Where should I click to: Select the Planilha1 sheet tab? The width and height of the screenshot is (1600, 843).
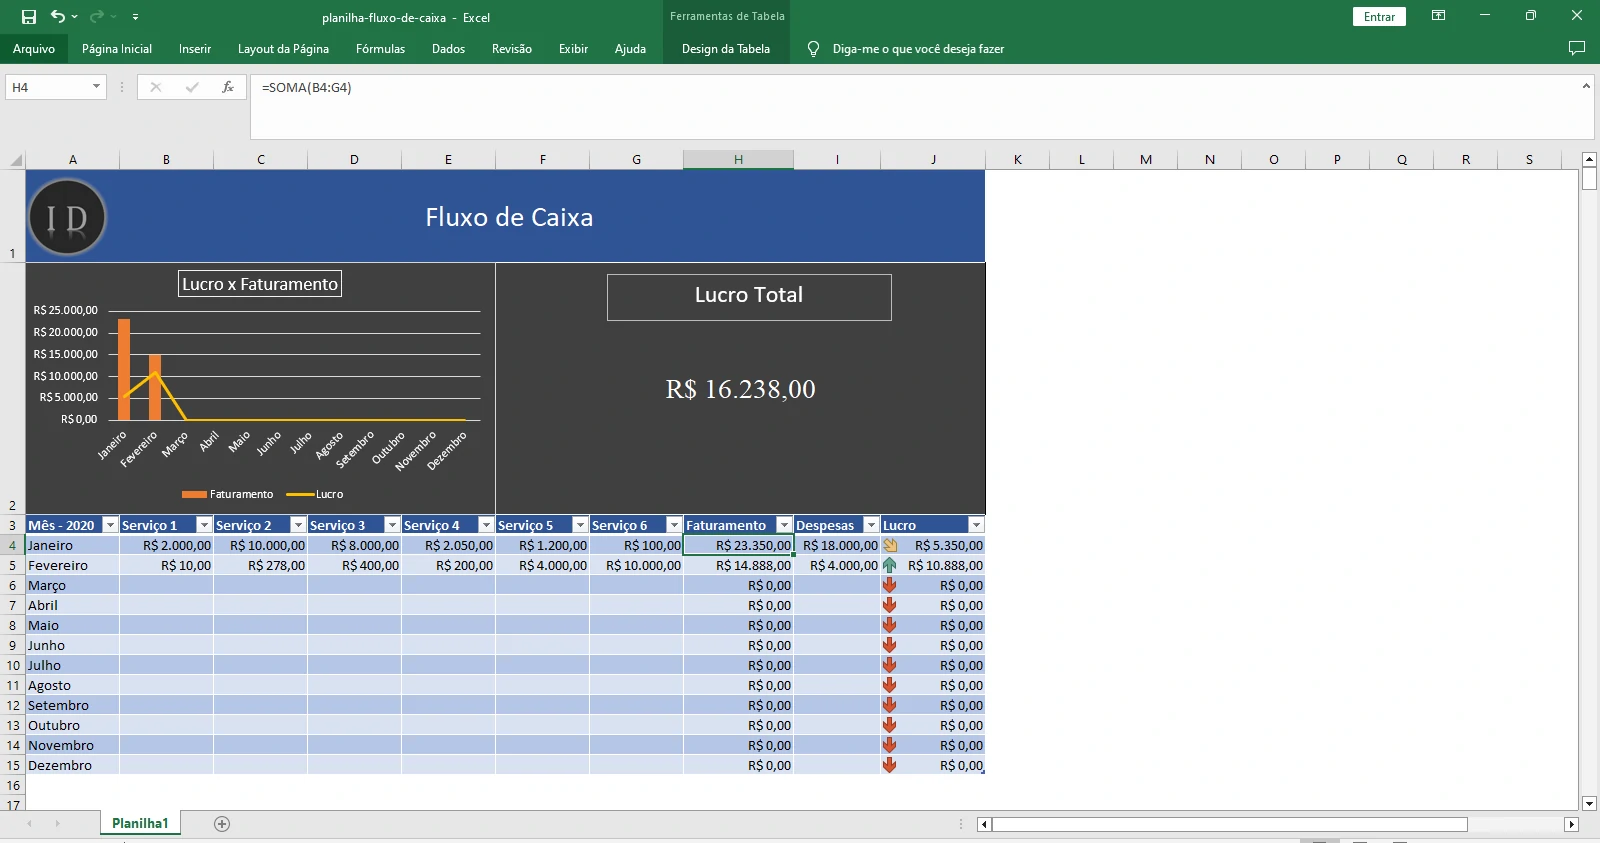(140, 824)
